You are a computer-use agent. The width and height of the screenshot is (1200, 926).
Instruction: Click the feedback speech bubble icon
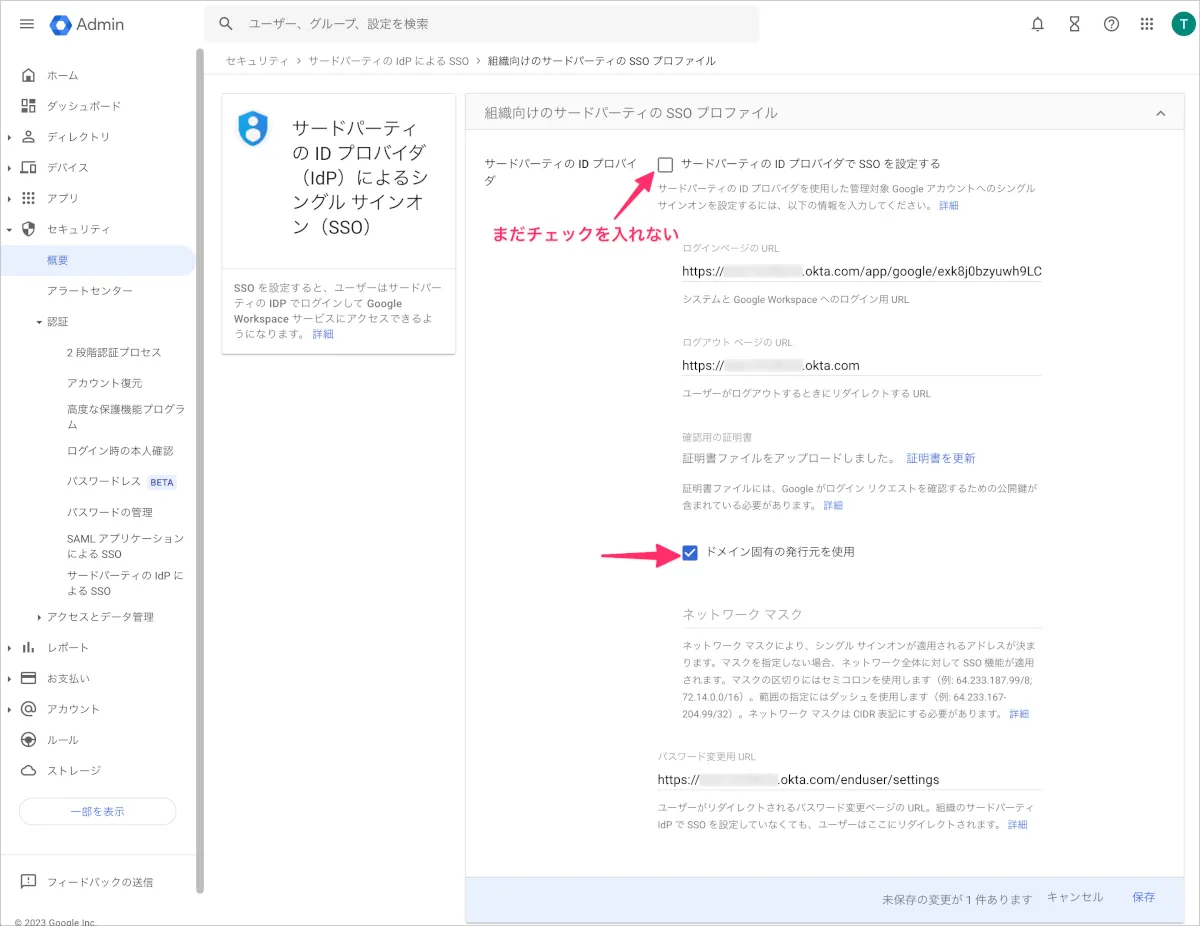[x=28, y=882]
